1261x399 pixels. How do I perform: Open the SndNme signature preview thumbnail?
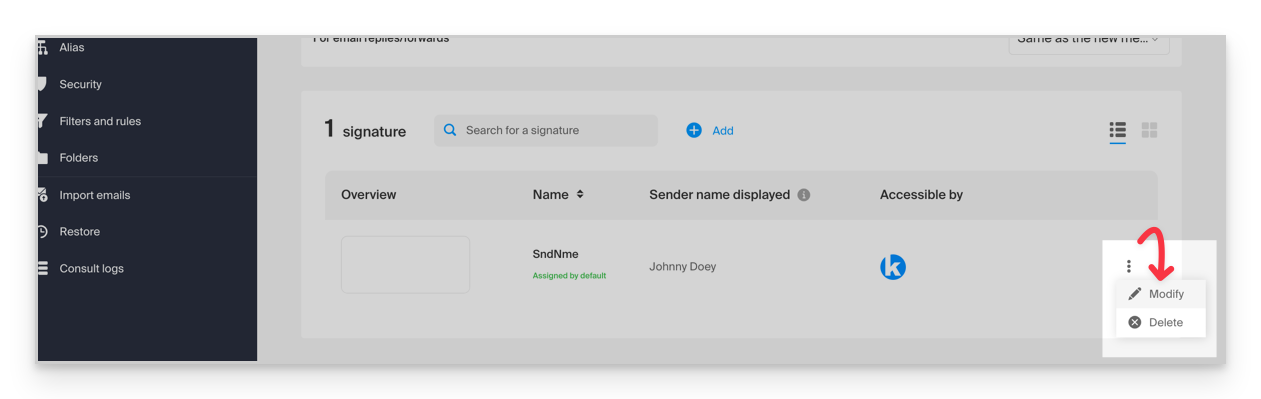click(x=405, y=265)
